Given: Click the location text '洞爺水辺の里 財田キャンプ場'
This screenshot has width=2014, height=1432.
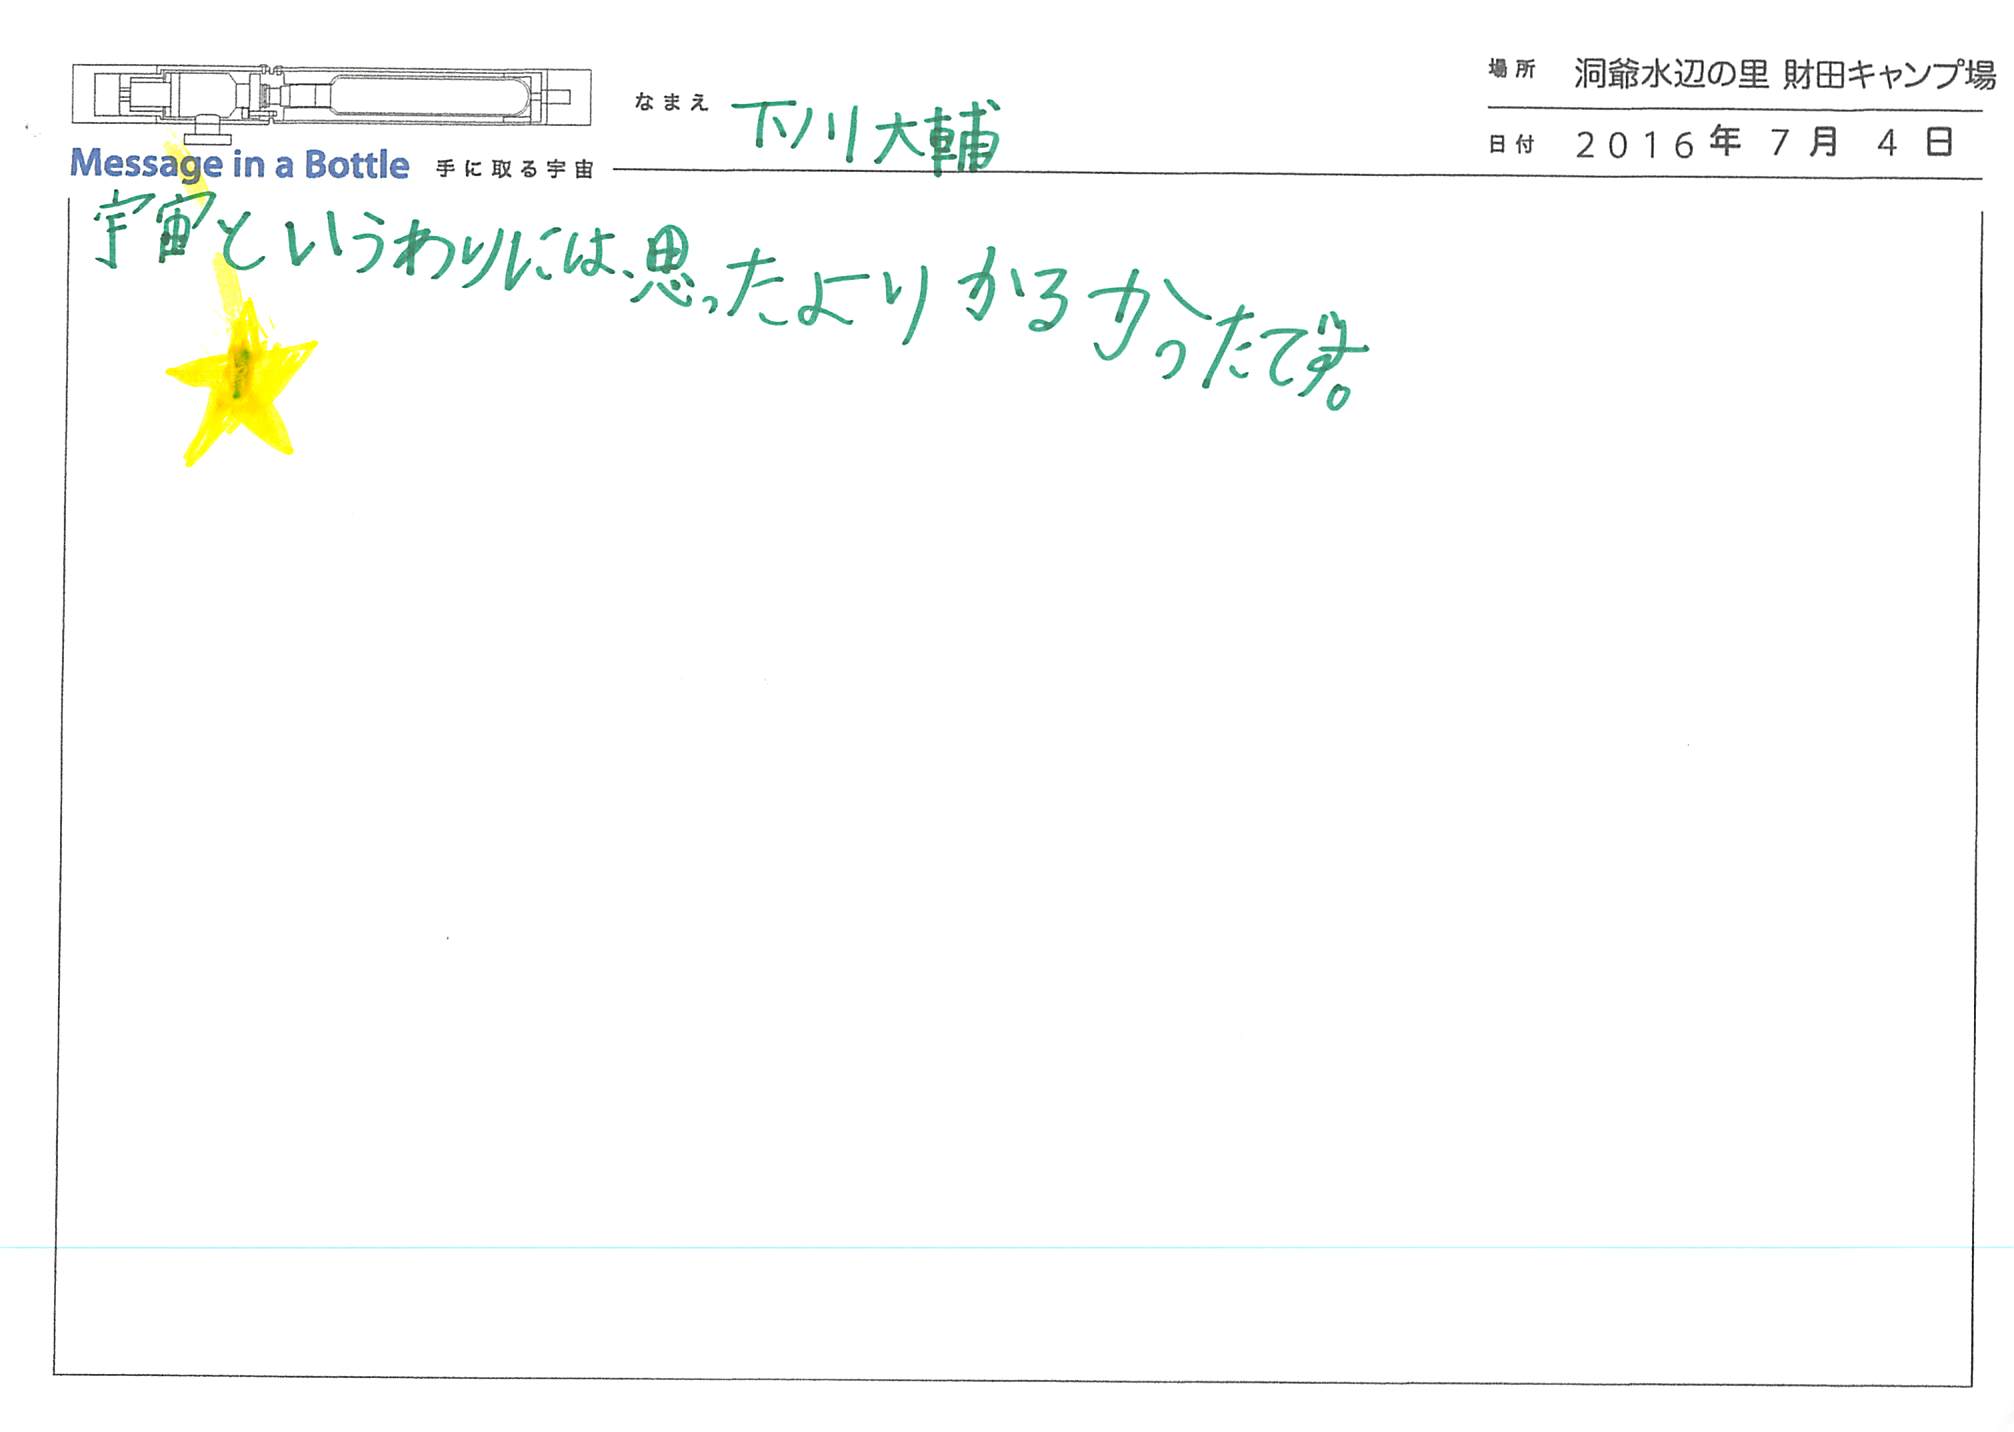Looking at the screenshot, I should point(1785,73).
